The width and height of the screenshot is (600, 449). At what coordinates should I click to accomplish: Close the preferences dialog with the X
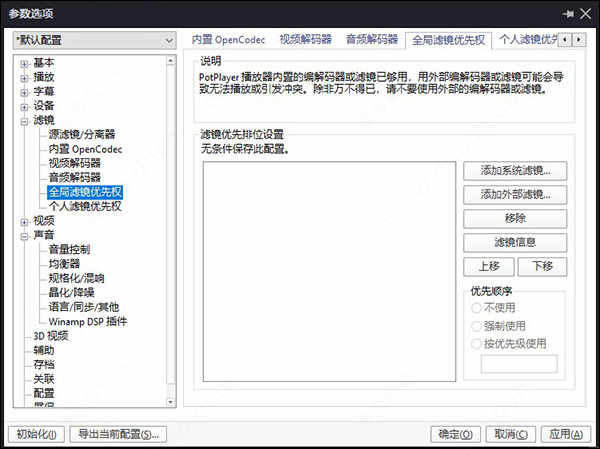tap(585, 14)
